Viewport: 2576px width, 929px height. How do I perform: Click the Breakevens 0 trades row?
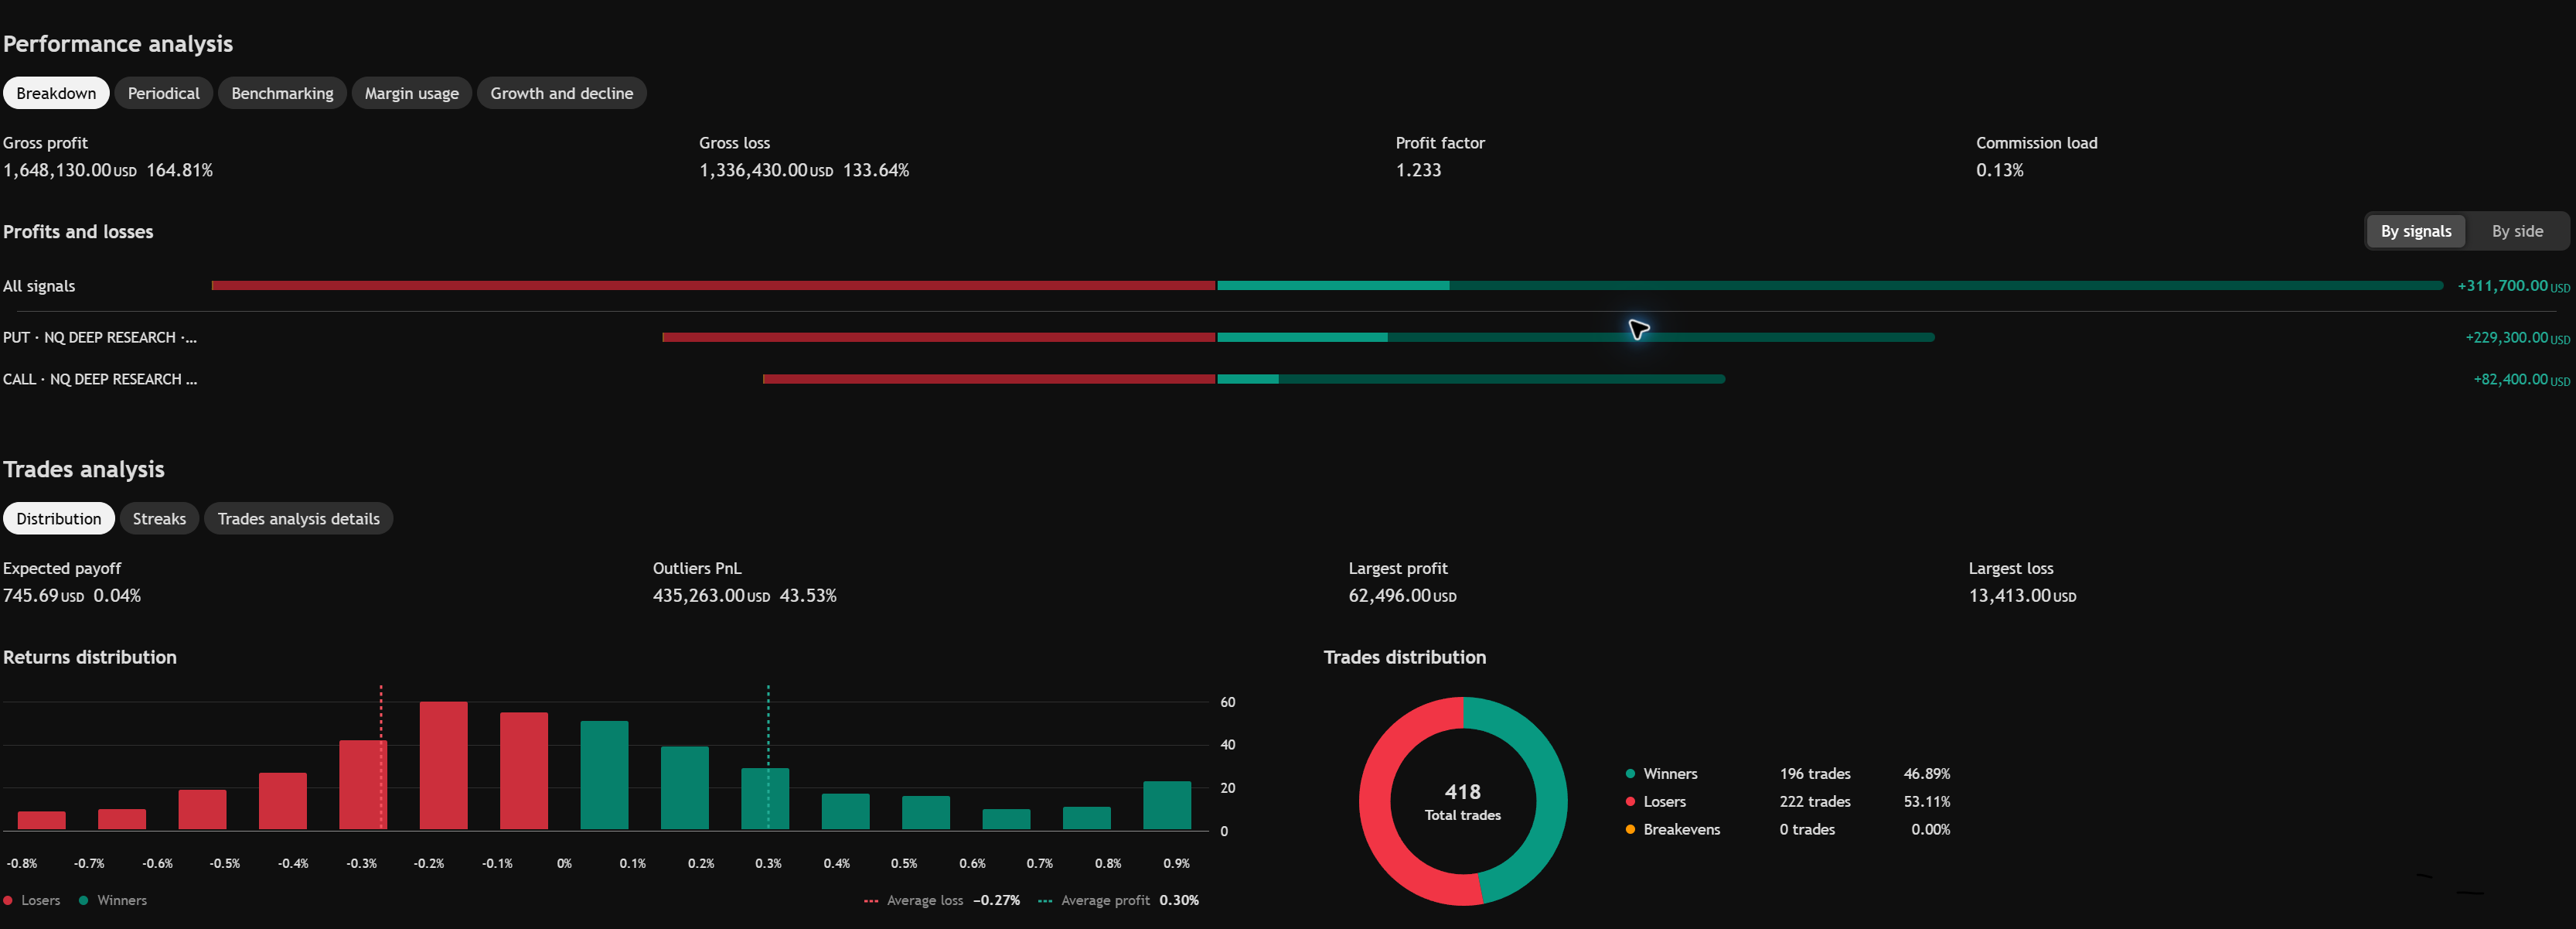1787,830
